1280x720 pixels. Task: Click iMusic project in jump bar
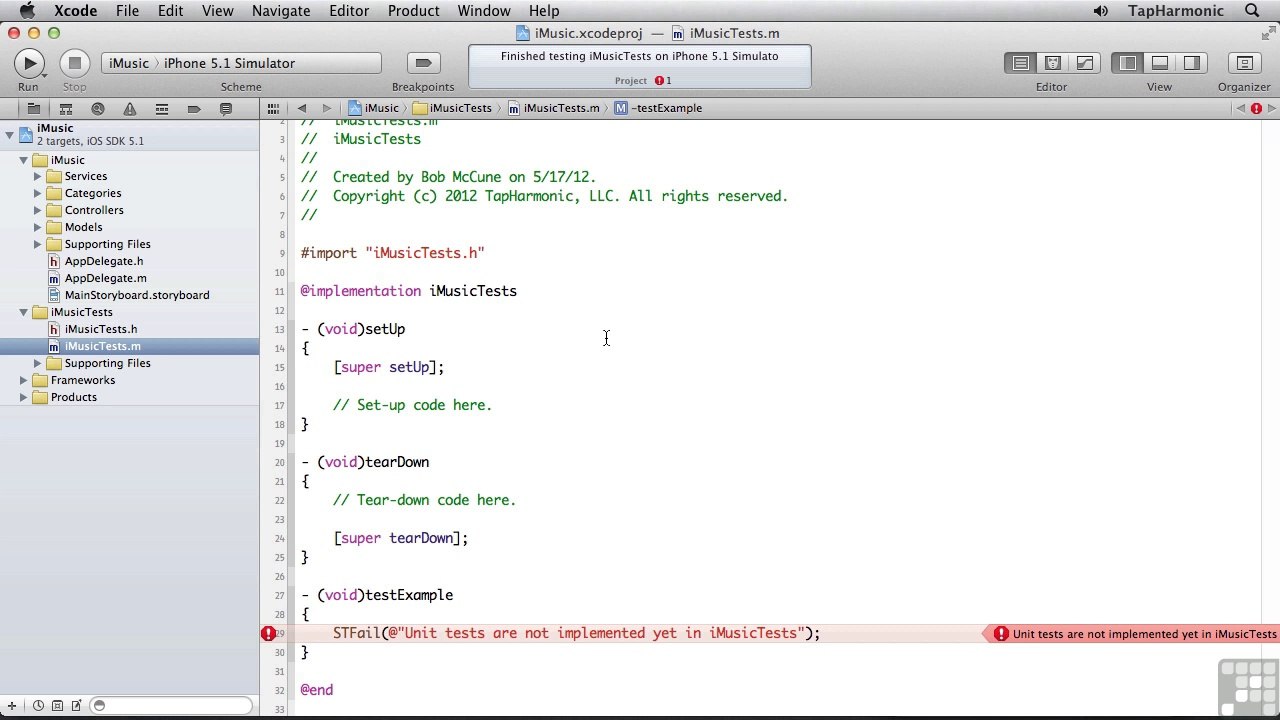[374, 108]
